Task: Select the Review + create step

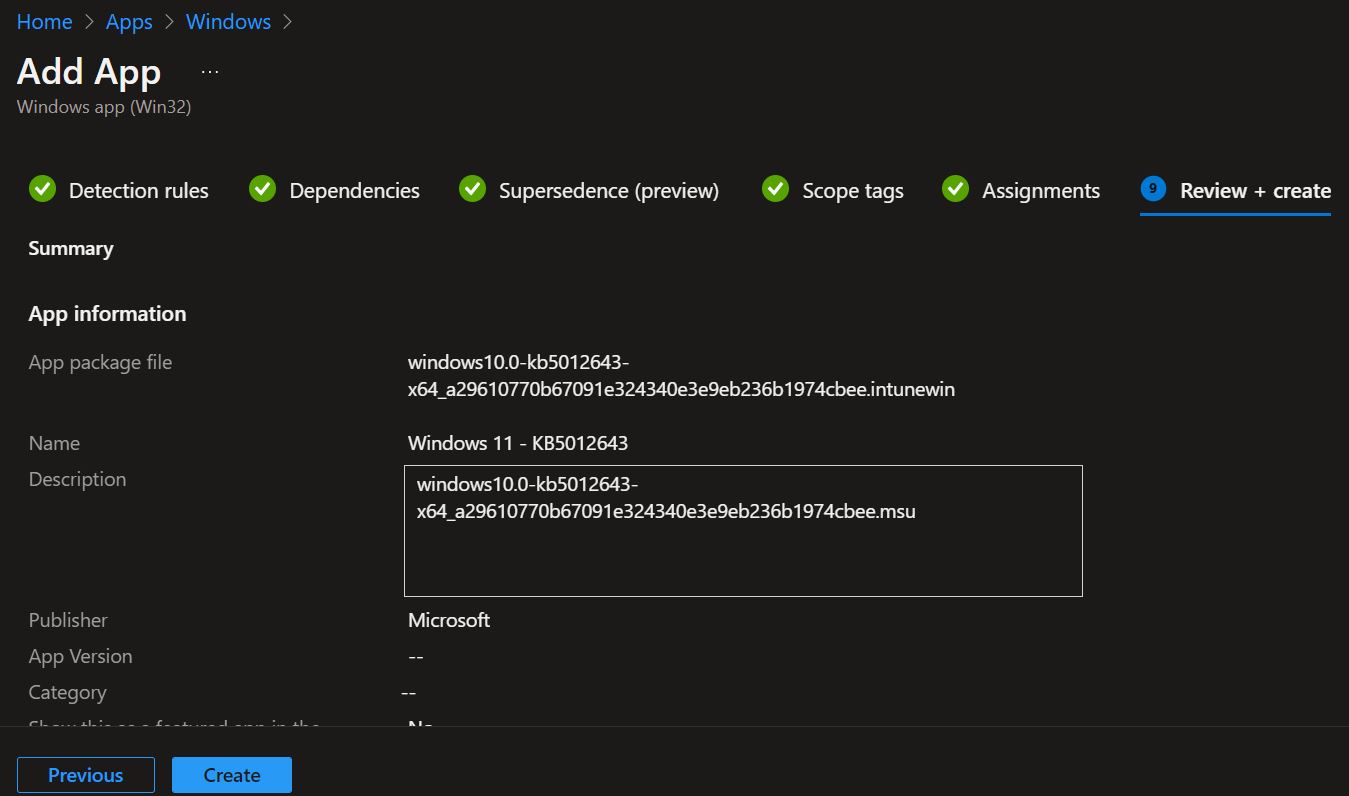Action: [1255, 190]
